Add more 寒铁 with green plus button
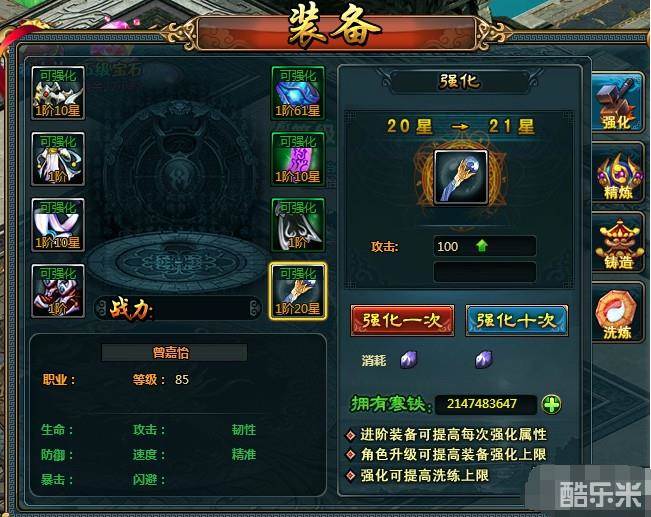 pyautogui.click(x=551, y=404)
